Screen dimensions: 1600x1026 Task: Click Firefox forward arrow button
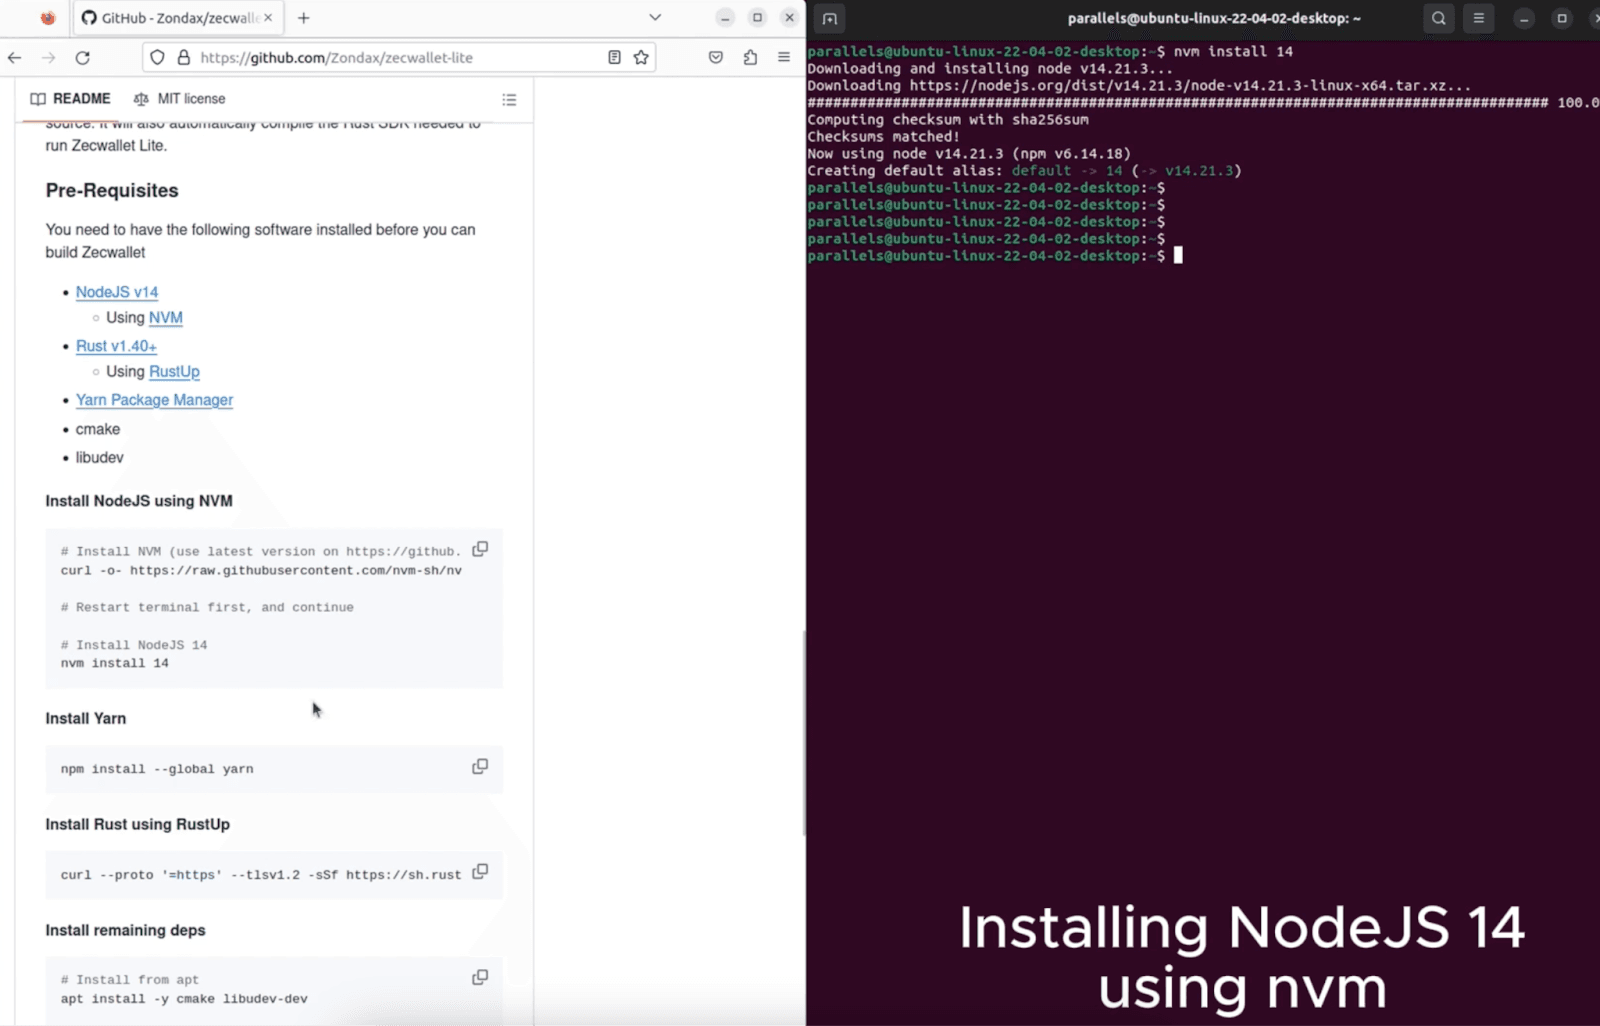coord(48,58)
